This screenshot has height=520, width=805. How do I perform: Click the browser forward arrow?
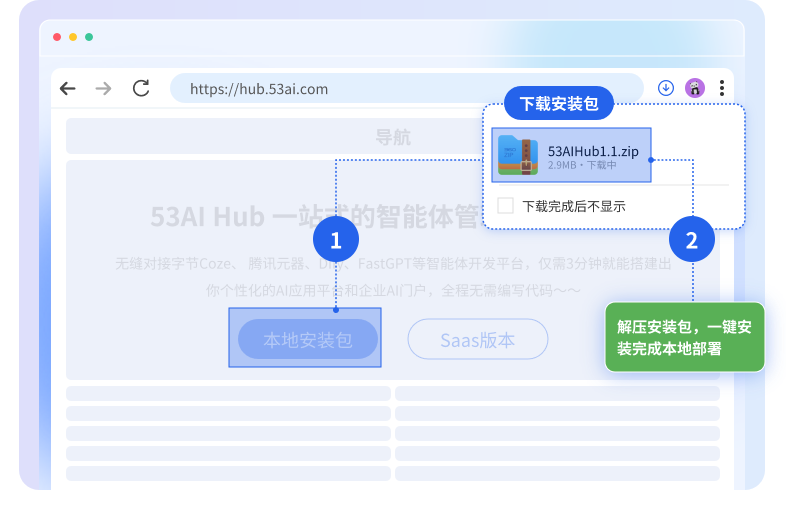point(104,89)
